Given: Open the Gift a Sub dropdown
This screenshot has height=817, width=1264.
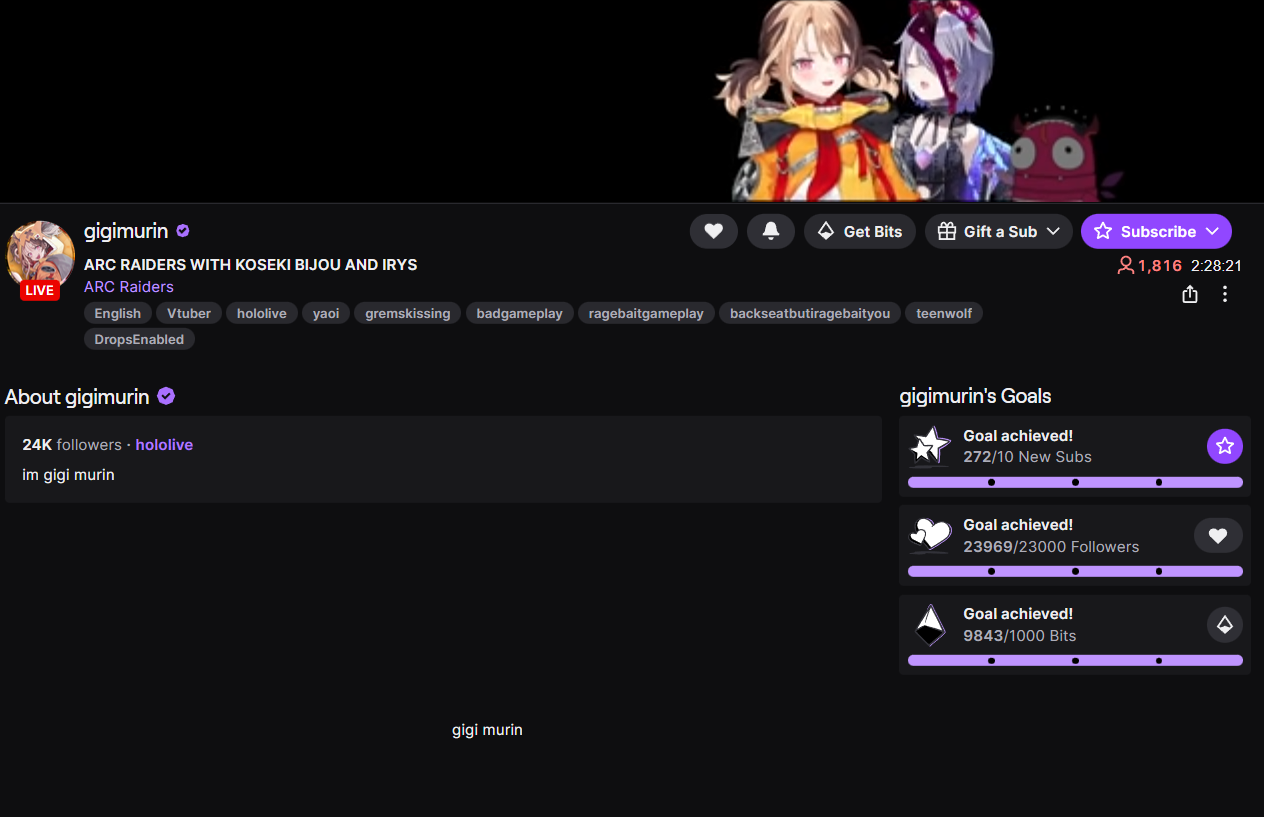Looking at the screenshot, I should point(998,231).
